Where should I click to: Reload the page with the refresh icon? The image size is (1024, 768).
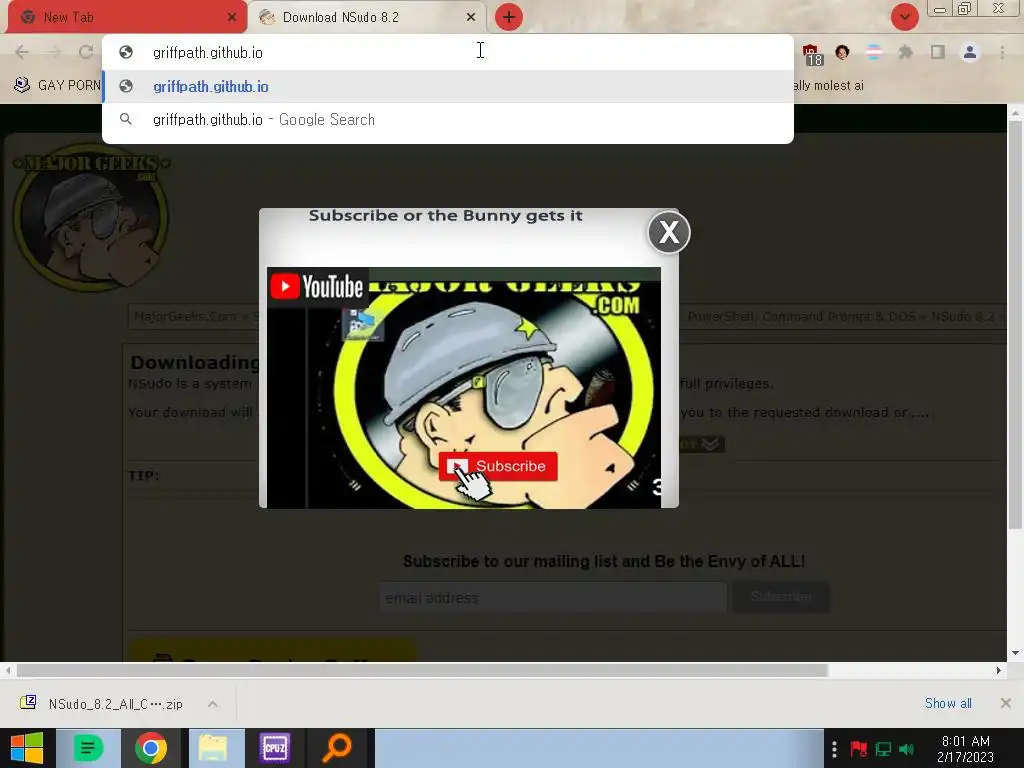[86, 52]
